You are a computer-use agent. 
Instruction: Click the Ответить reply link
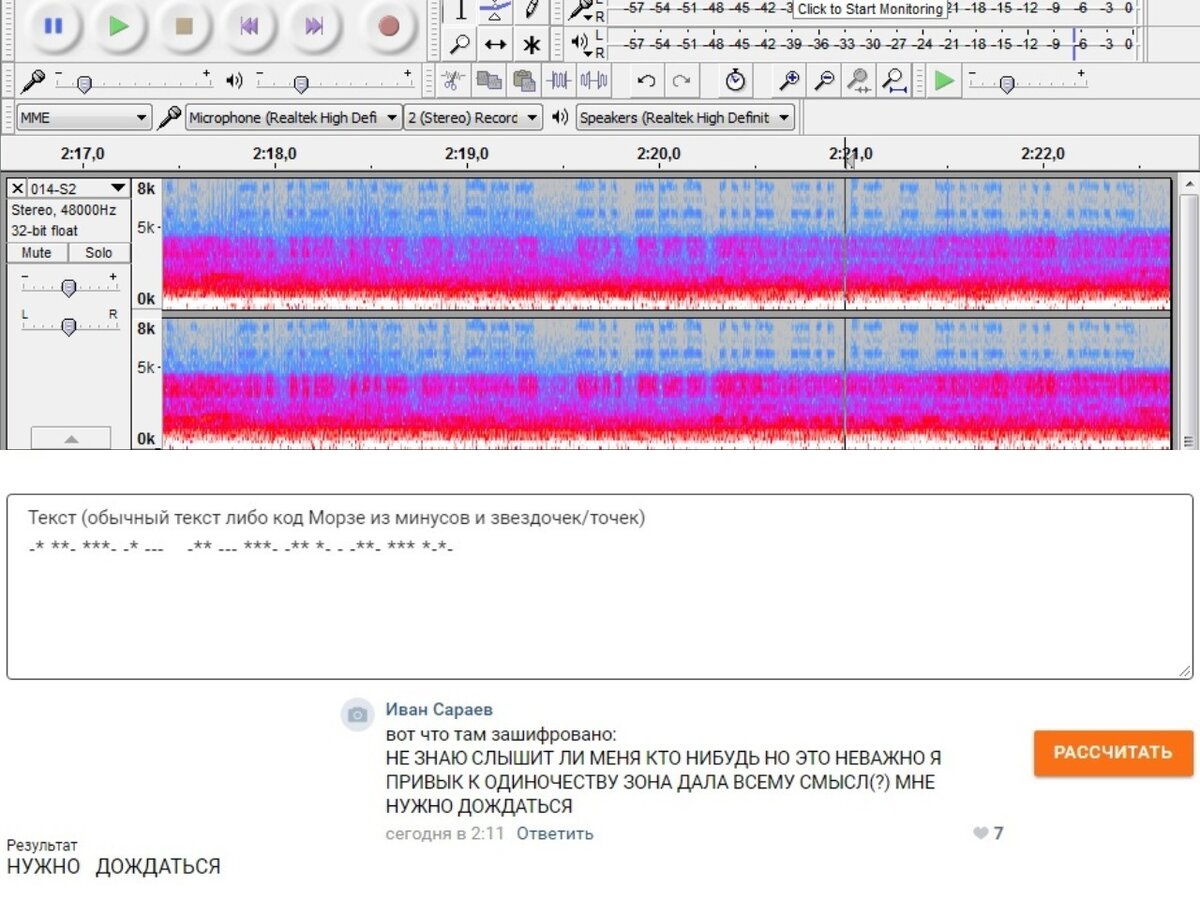tap(555, 833)
